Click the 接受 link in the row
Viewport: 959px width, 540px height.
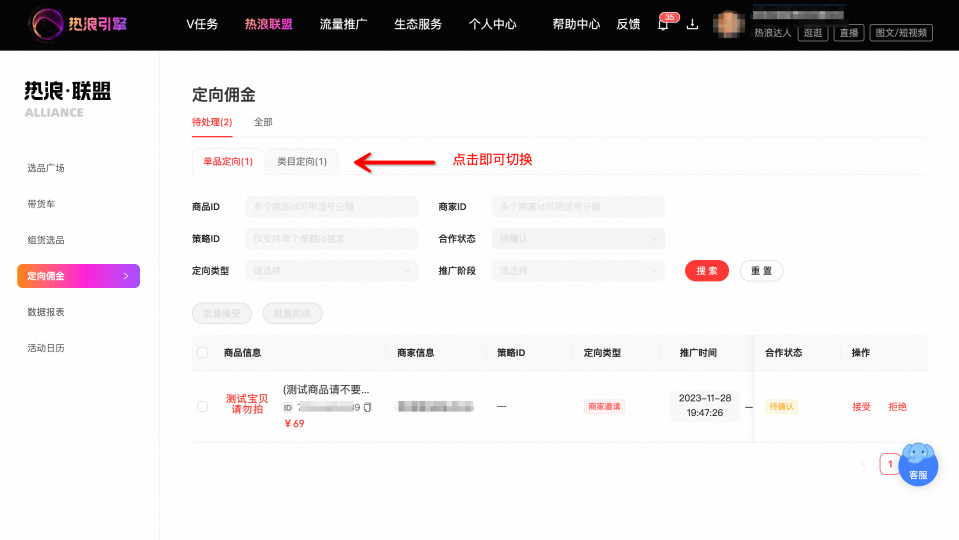coord(861,407)
